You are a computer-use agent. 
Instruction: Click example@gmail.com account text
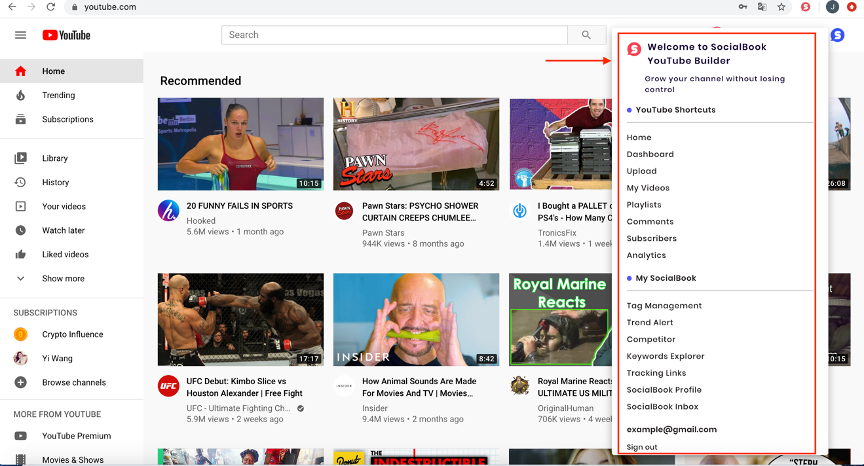tap(672, 430)
